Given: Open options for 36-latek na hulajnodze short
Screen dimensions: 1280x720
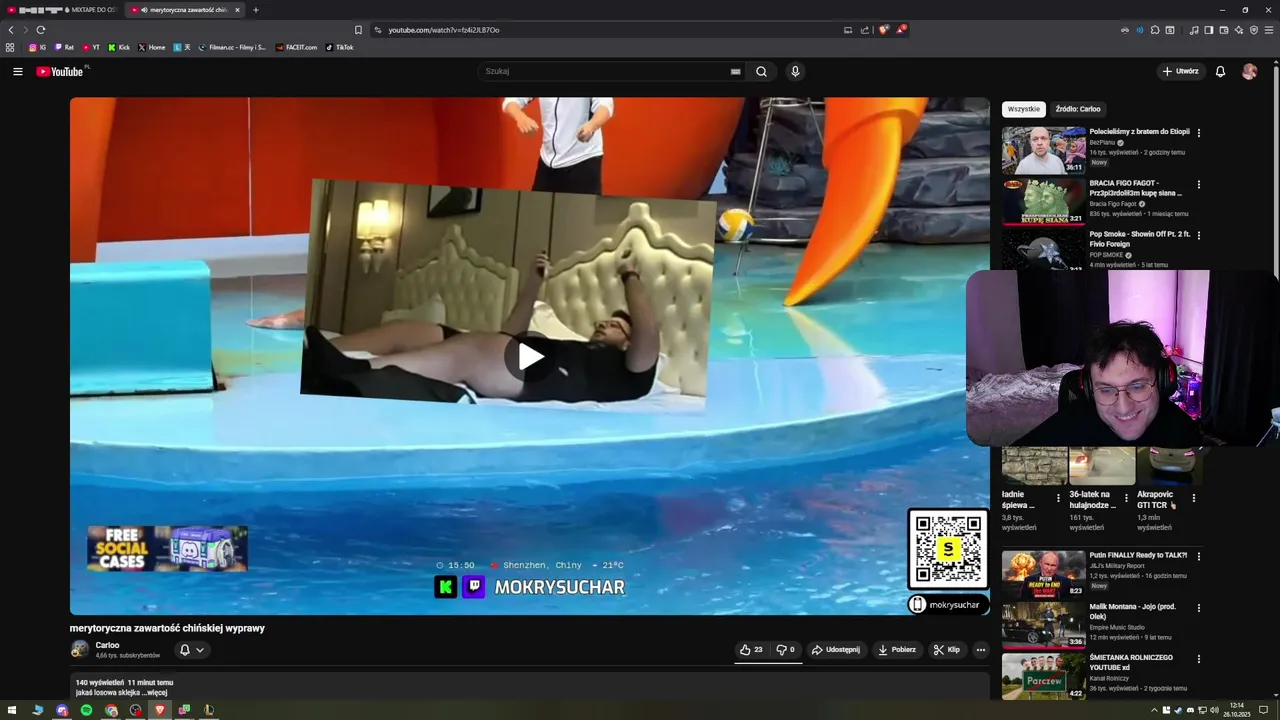Looking at the screenshot, I should coord(1126,498).
